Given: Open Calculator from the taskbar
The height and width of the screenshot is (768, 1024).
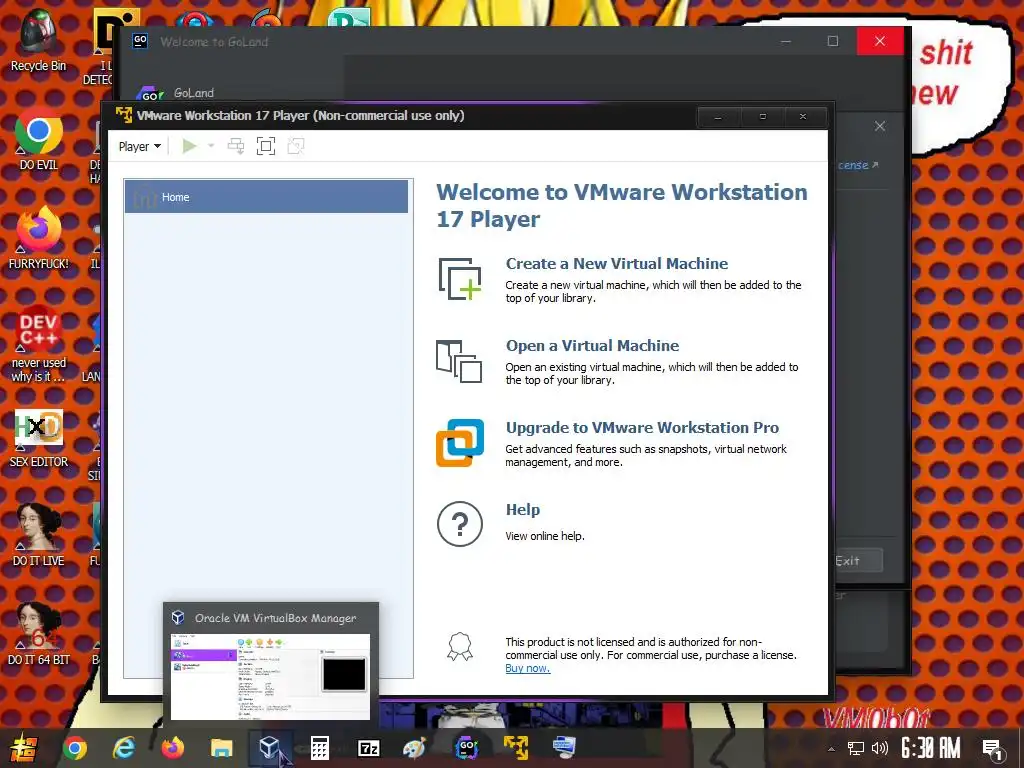Looking at the screenshot, I should (319, 748).
